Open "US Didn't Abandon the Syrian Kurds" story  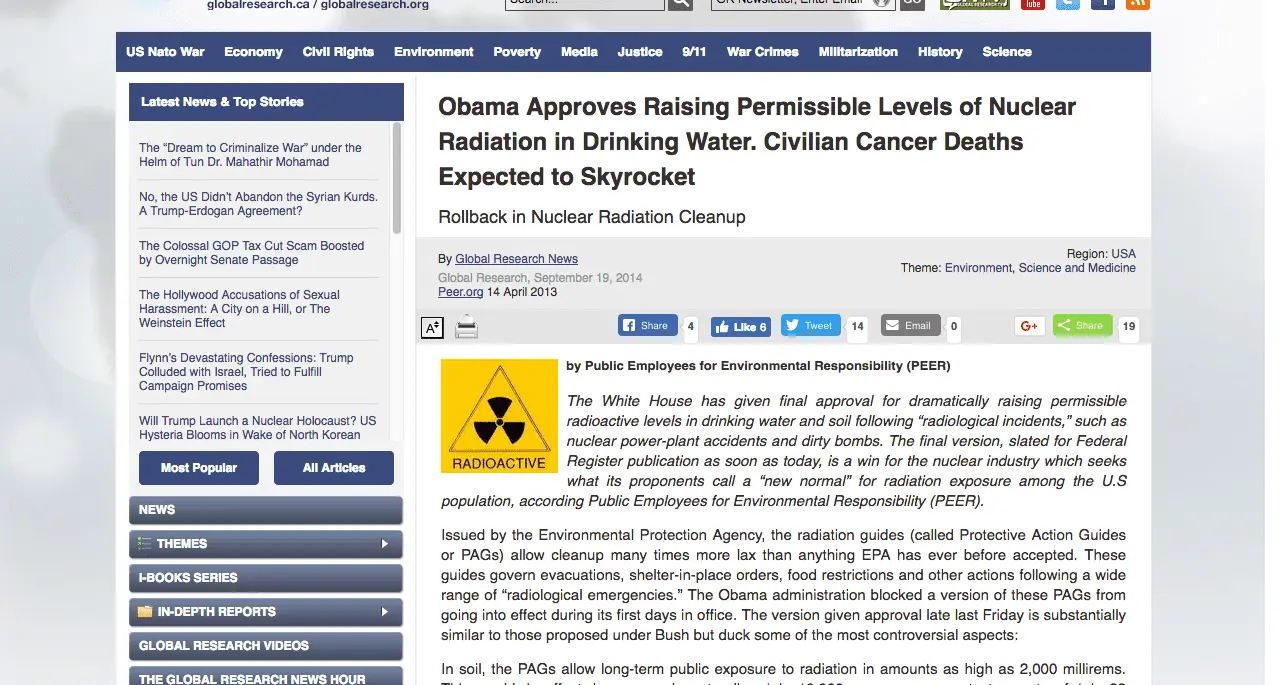point(258,204)
